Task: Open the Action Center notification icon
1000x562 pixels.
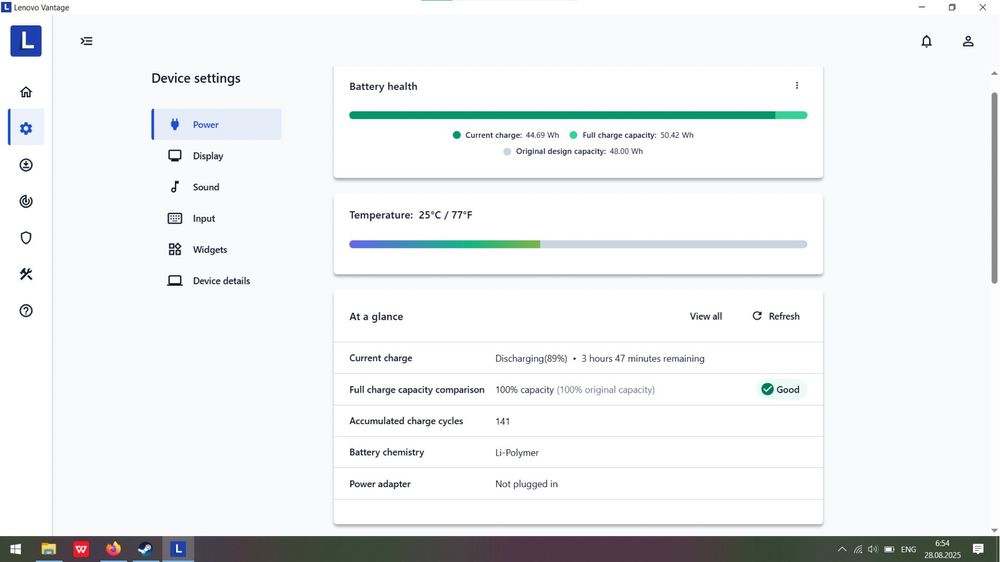Action: click(978, 549)
